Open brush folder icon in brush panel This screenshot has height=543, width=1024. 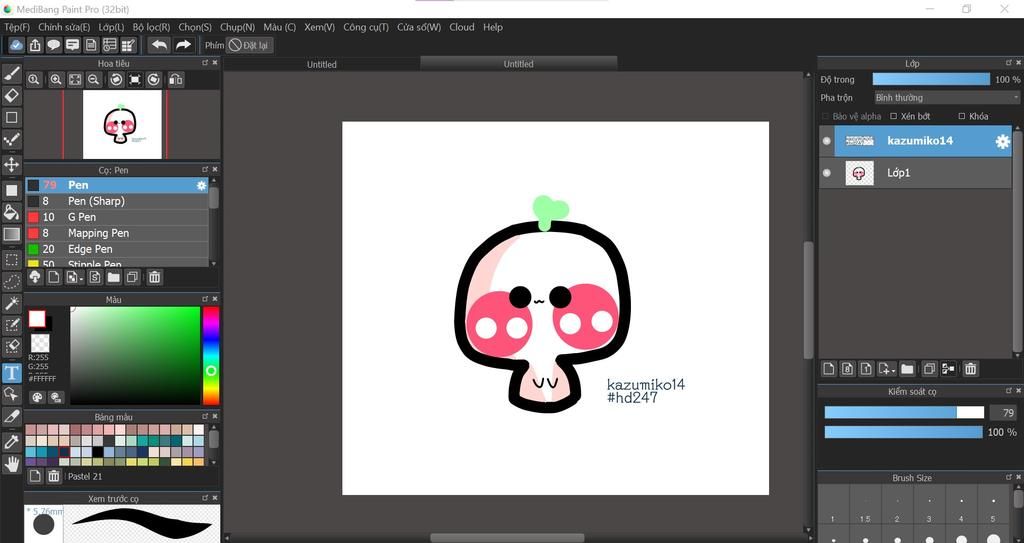click(x=114, y=278)
